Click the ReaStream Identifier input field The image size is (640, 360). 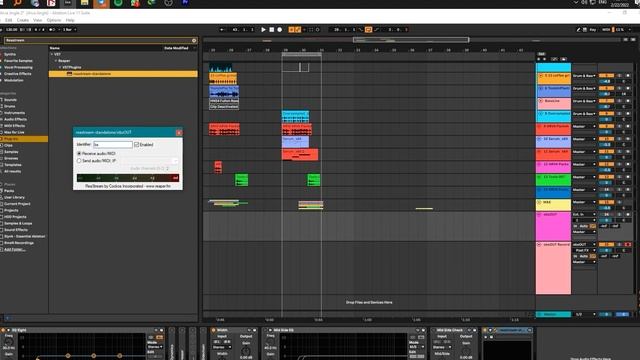click(x=113, y=144)
